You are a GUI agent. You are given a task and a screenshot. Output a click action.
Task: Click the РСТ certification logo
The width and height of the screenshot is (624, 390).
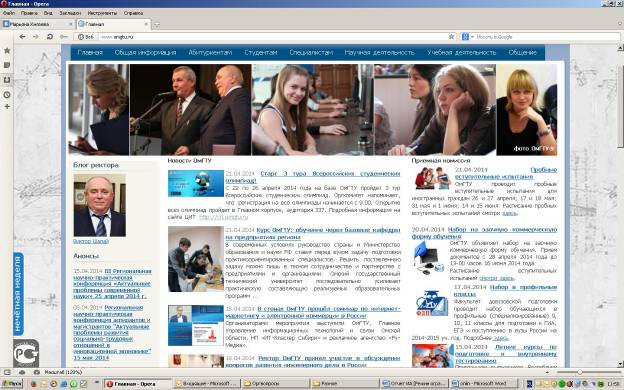26,353
